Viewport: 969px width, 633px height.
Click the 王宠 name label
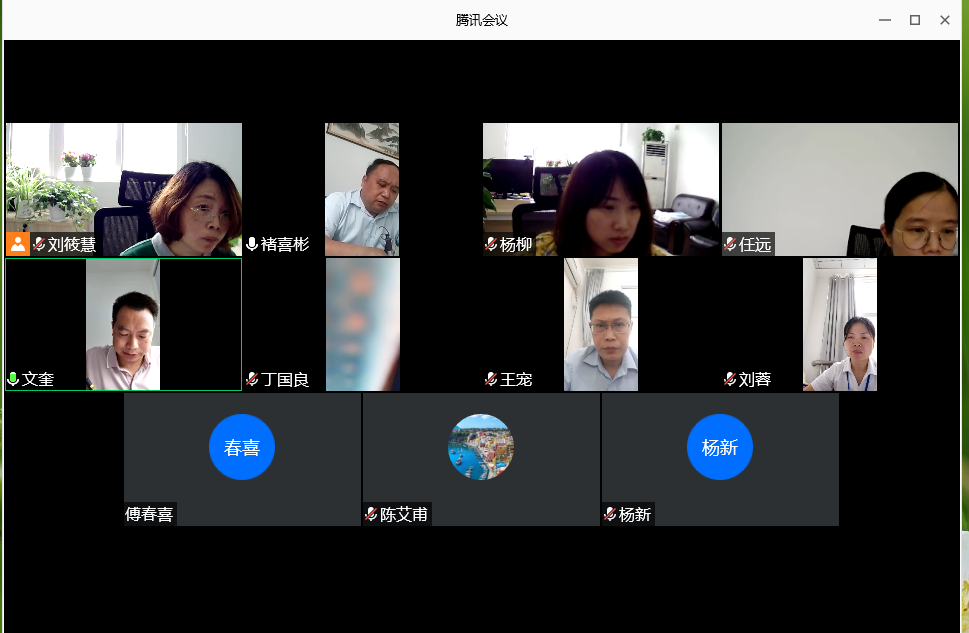click(x=516, y=379)
